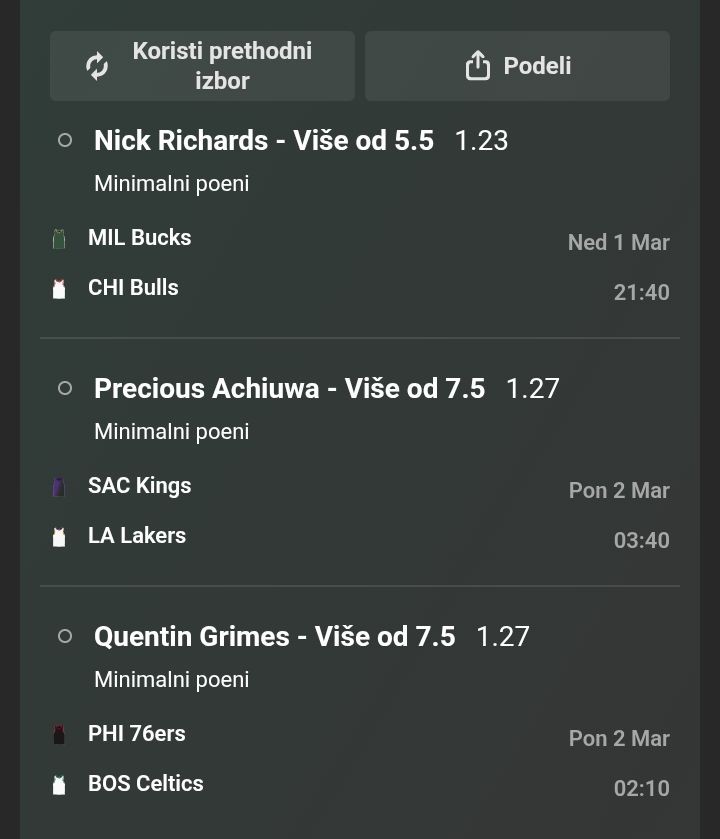This screenshot has height=839, width=720.
Task: Click the BOS Celtics team name
Action: 145,784
